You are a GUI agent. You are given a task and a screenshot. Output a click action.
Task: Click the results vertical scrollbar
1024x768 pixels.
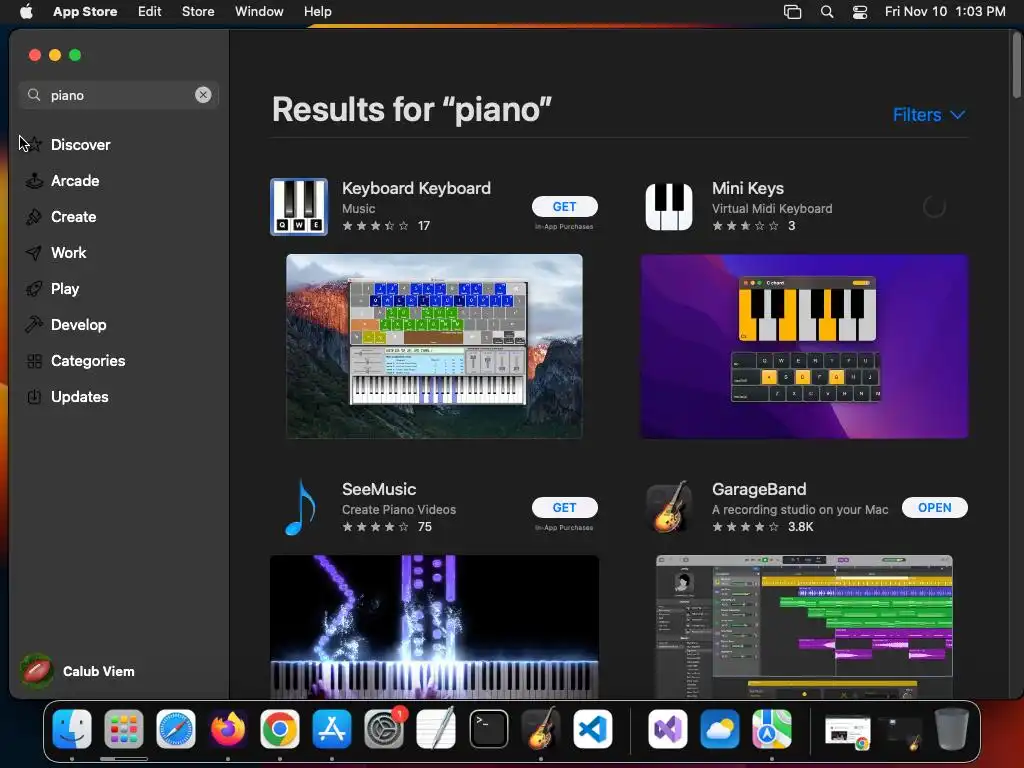(x=1017, y=65)
